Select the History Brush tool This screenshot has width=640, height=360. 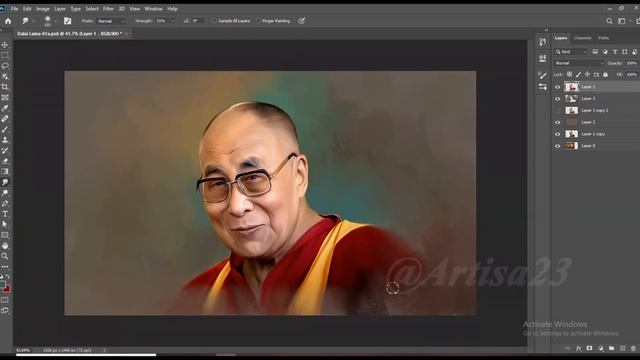click(x=5, y=151)
